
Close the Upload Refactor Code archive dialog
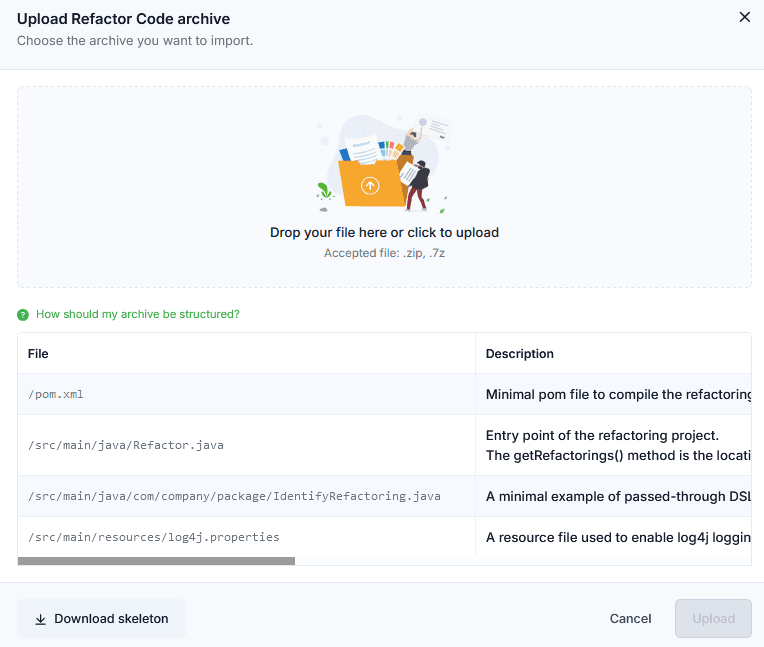[745, 17]
